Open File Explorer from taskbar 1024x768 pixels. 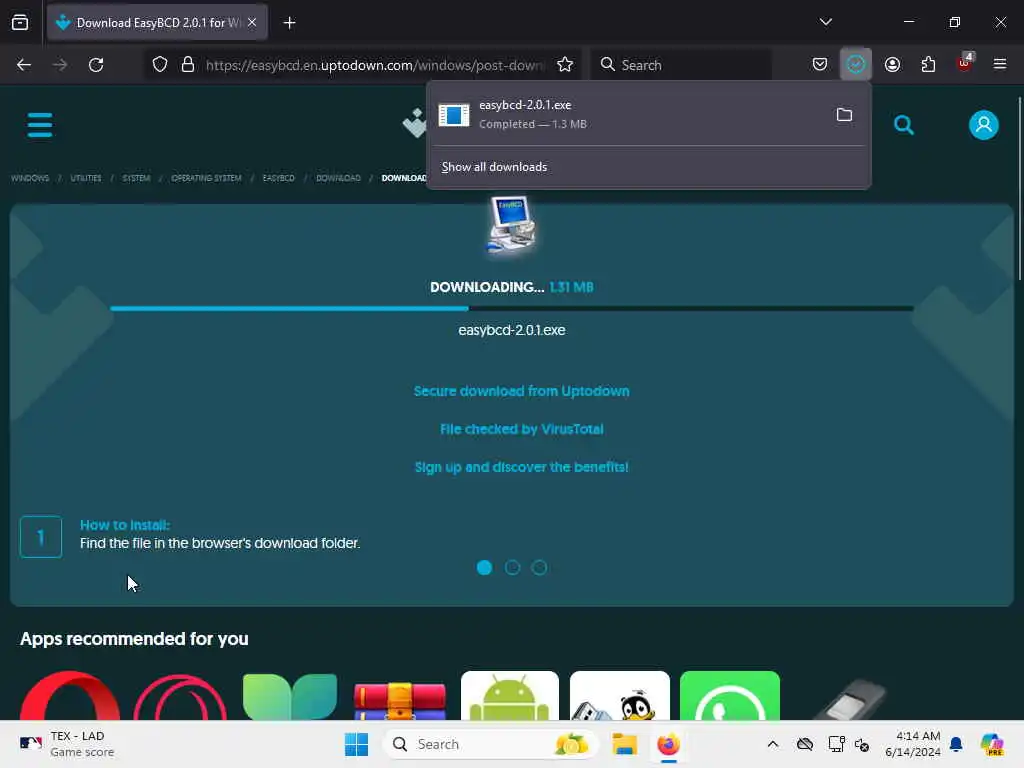624,744
